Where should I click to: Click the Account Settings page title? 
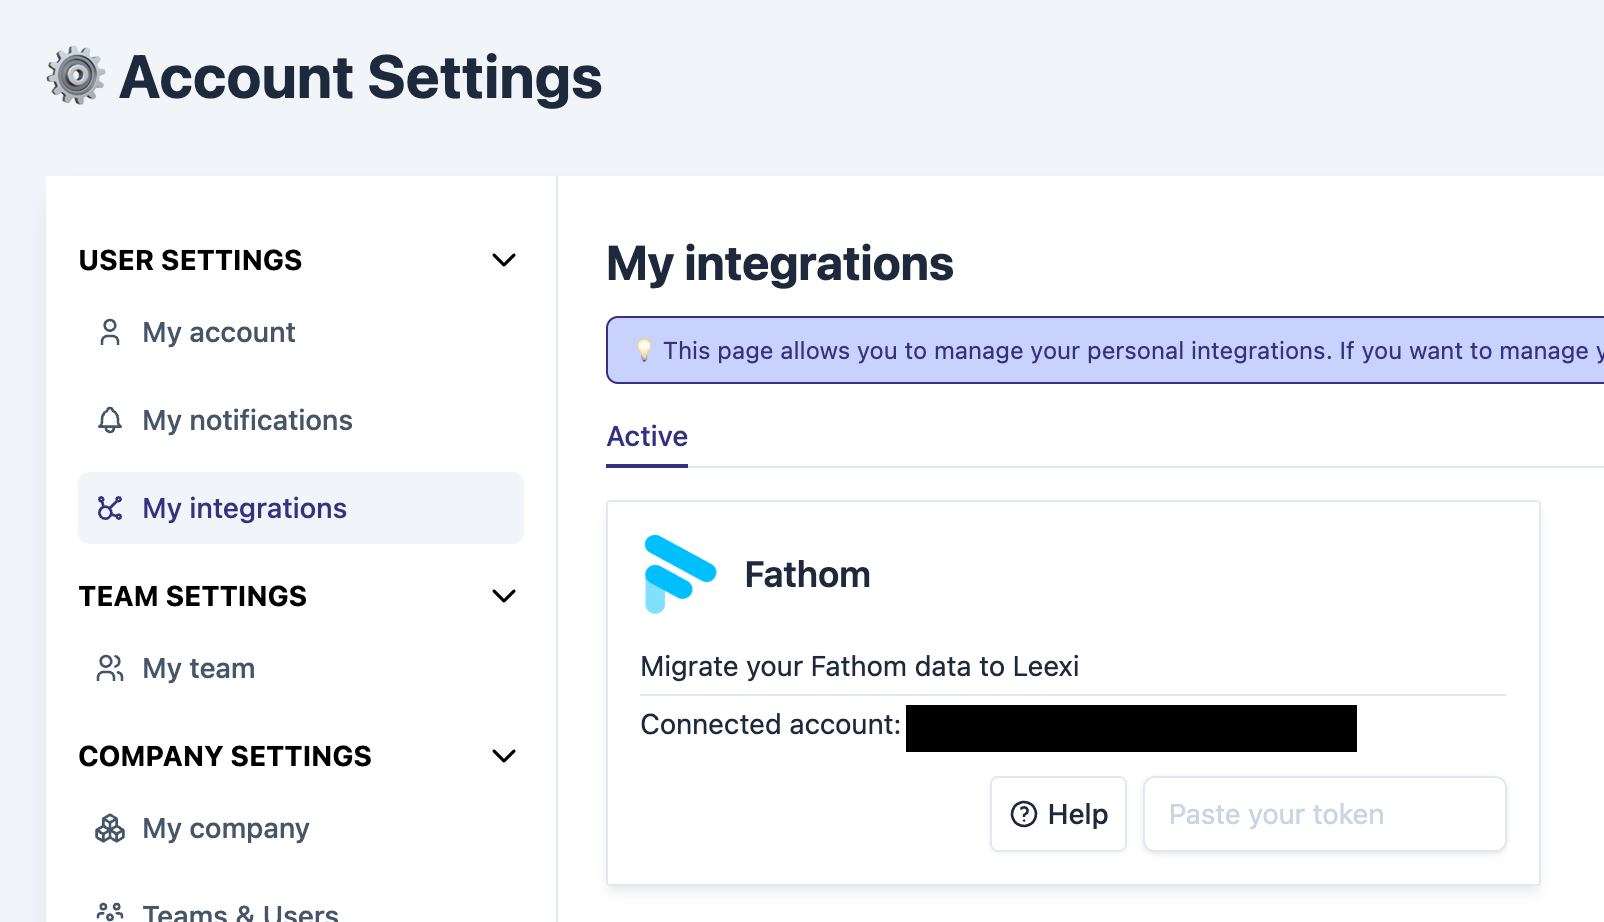pyautogui.click(x=360, y=77)
